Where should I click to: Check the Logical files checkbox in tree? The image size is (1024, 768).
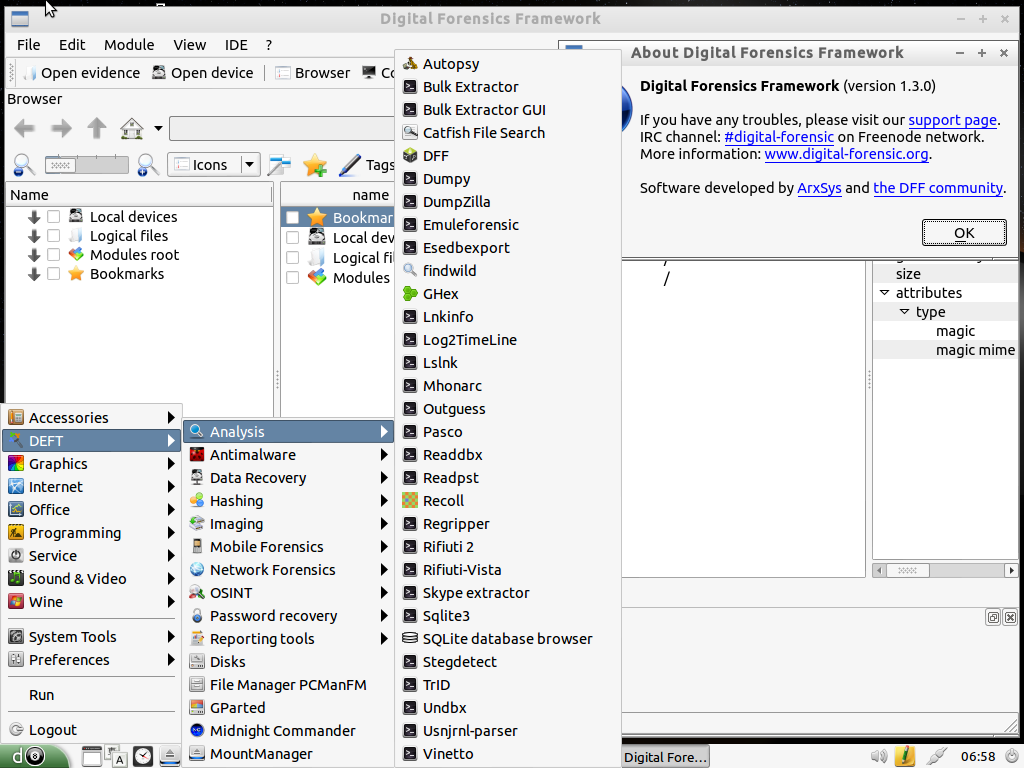click(x=54, y=235)
